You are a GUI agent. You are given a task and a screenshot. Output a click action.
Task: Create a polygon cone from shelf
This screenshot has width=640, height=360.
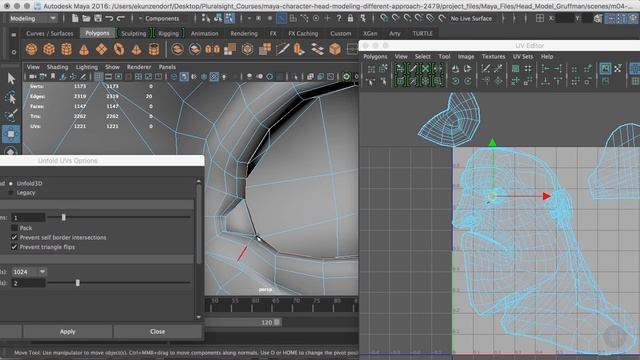pos(84,49)
